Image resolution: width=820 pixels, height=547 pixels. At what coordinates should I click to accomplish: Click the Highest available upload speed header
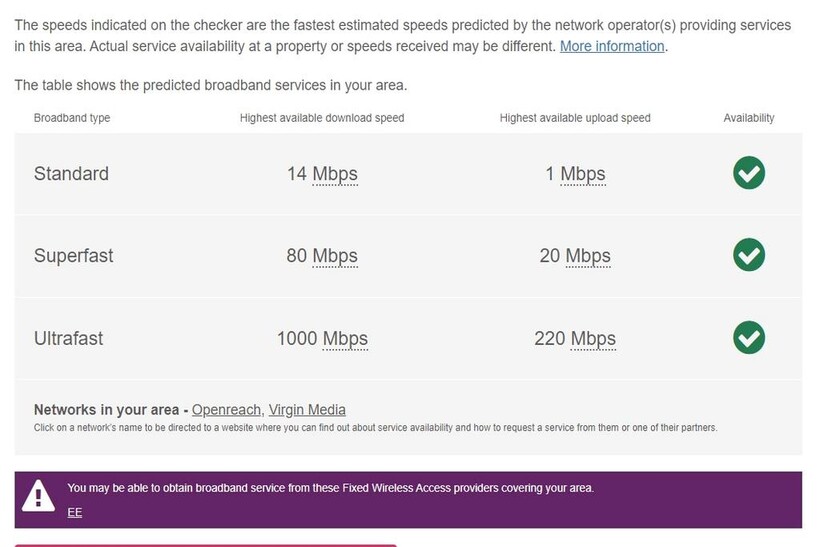pyautogui.click(x=575, y=118)
